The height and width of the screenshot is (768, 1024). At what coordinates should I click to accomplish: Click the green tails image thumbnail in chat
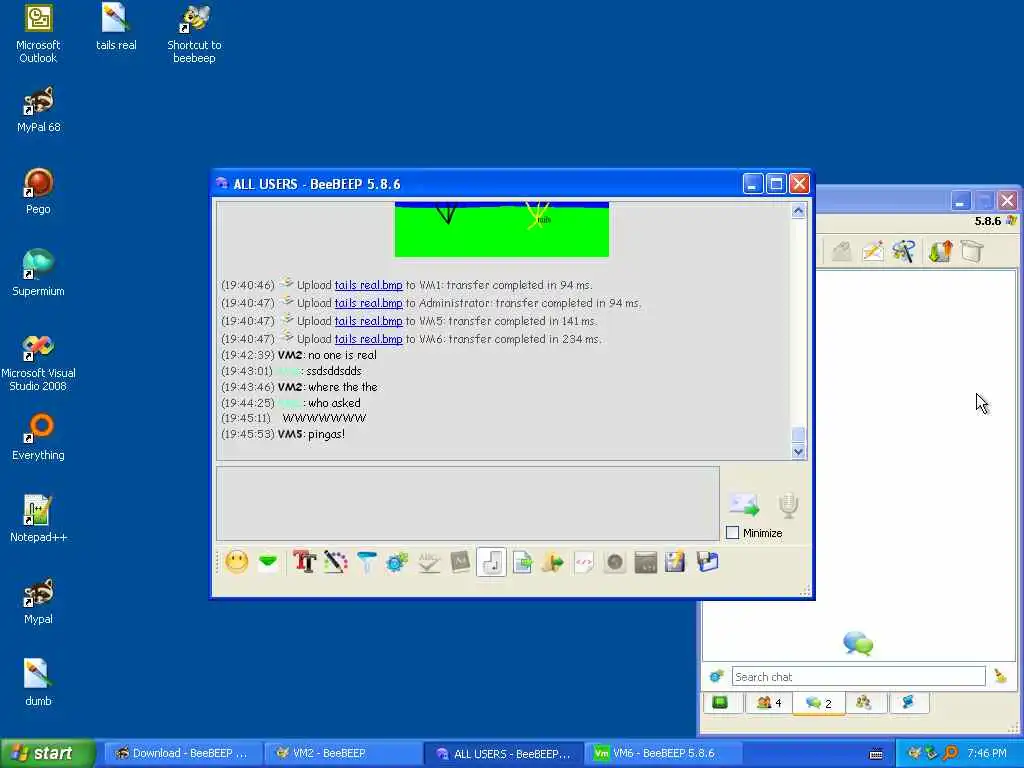point(502,229)
